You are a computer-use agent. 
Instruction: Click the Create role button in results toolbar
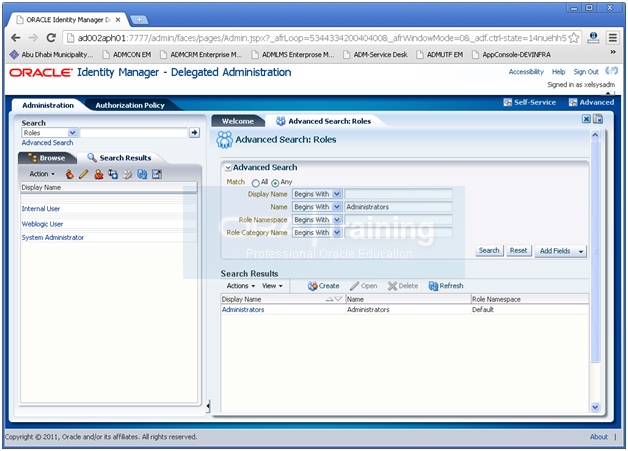tap(324, 286)
